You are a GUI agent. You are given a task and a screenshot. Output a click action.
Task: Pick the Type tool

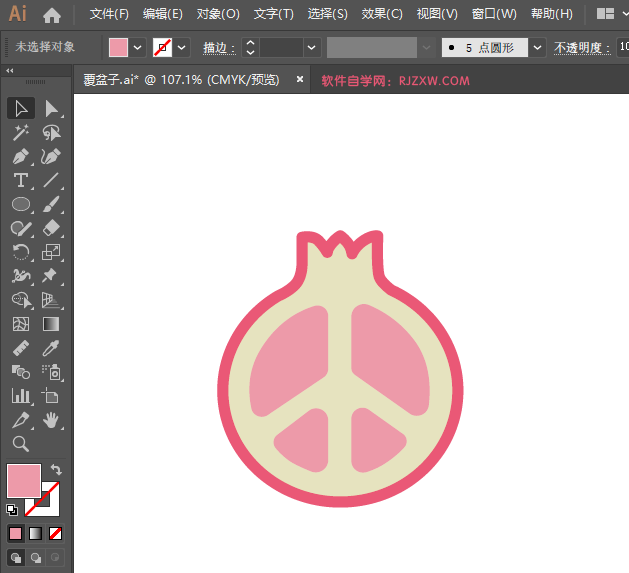click(x=20, y=180)
